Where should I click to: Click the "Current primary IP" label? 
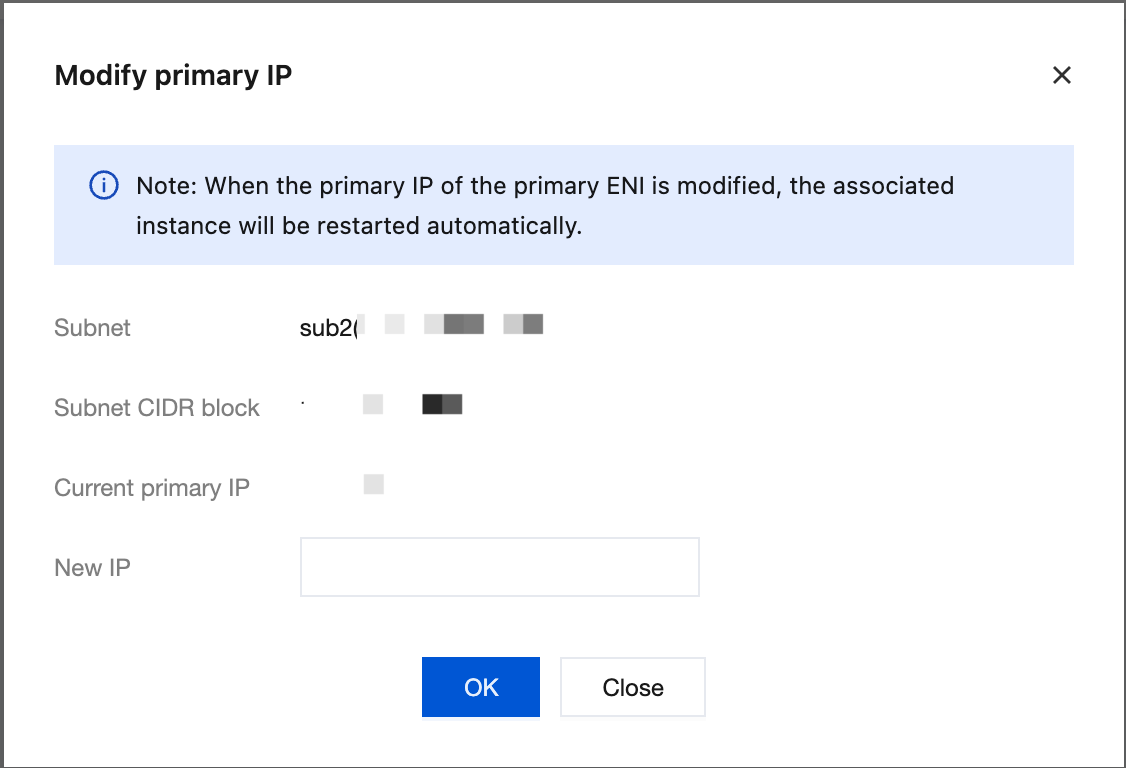pyautogui.click(x=152, y=488)
